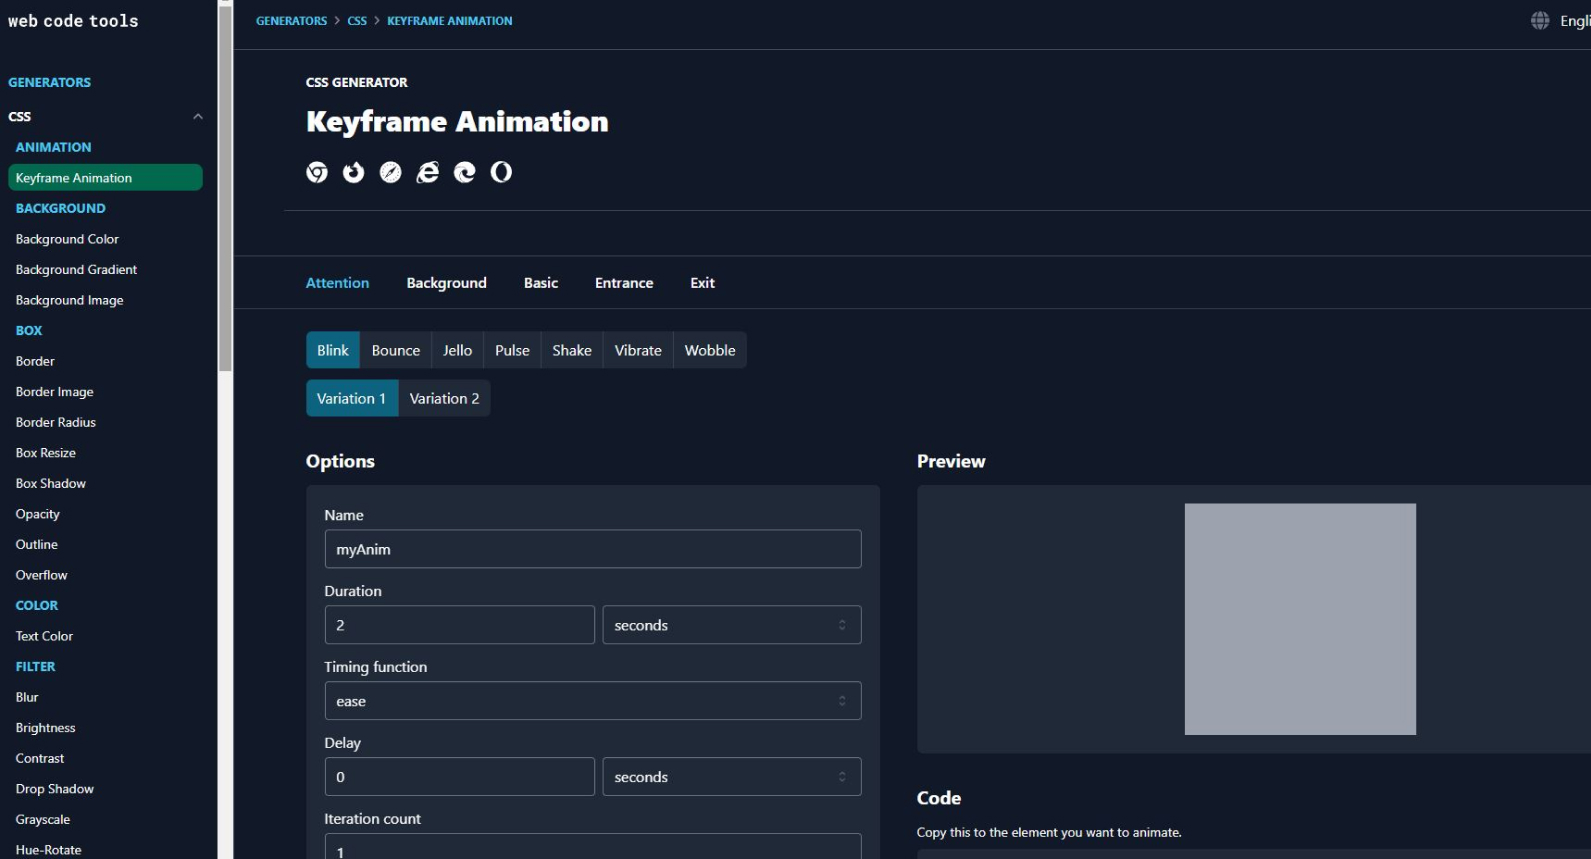This screenshot has width=1591, height=859.
Task: Click the Delay value field
Action: [460, 777]
